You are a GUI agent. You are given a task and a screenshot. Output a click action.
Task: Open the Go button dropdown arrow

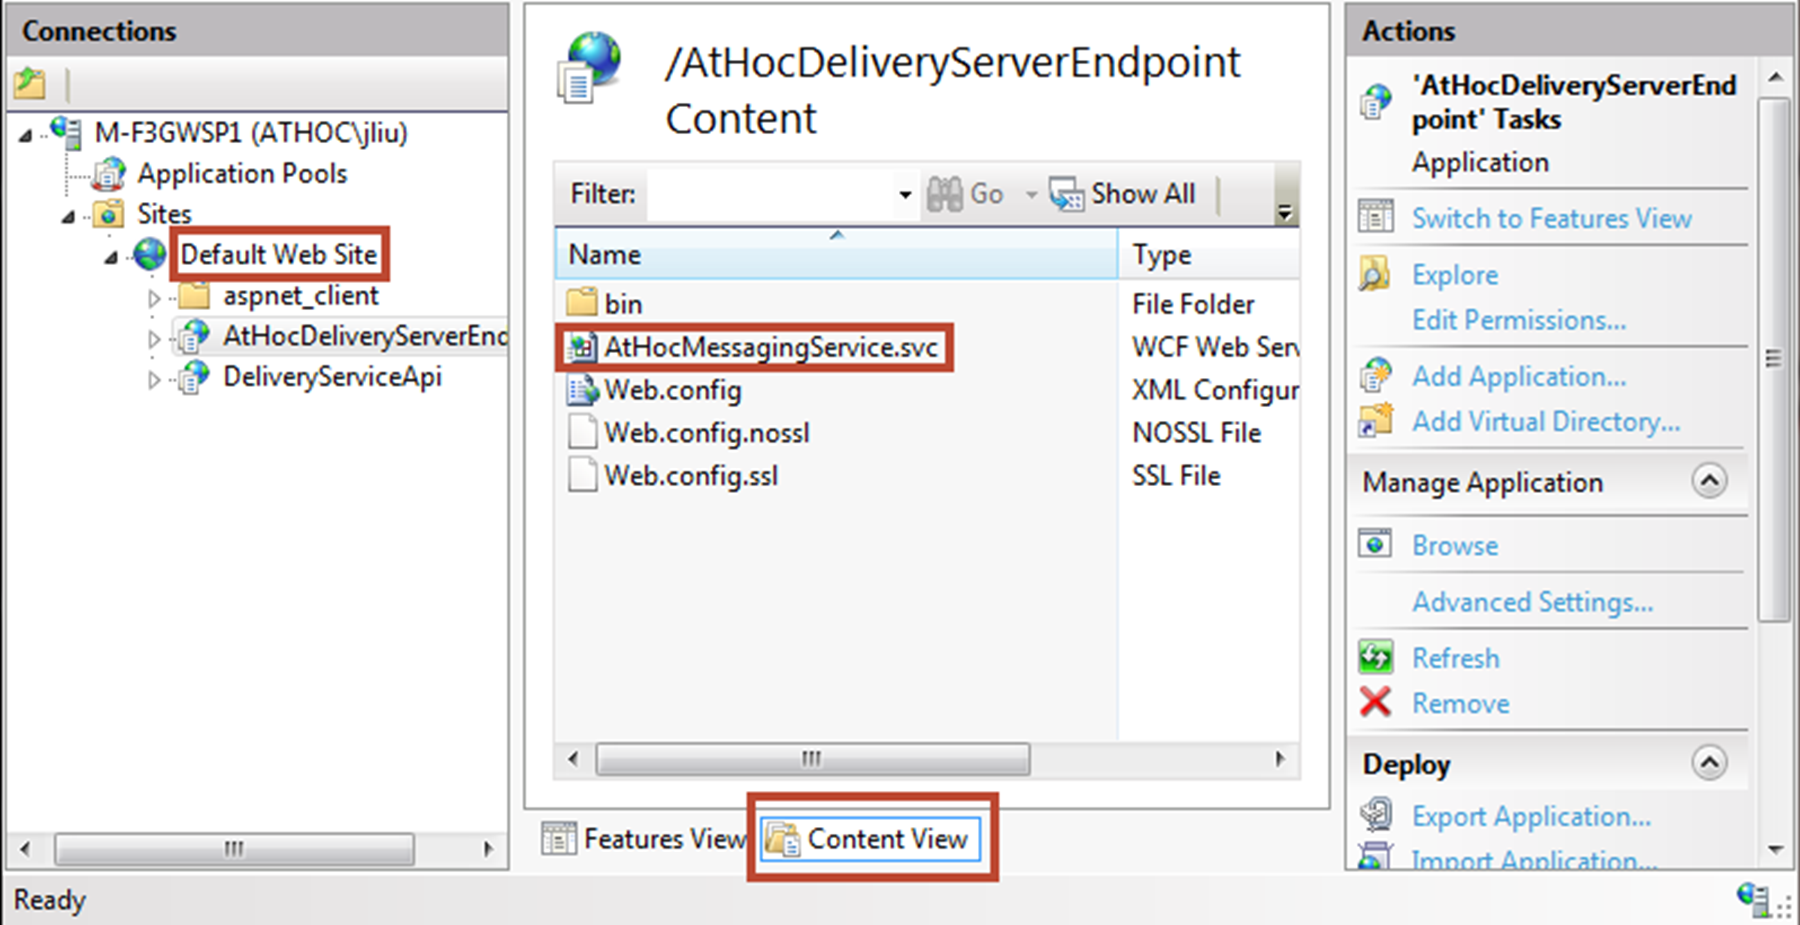[x=1031, y=194]
